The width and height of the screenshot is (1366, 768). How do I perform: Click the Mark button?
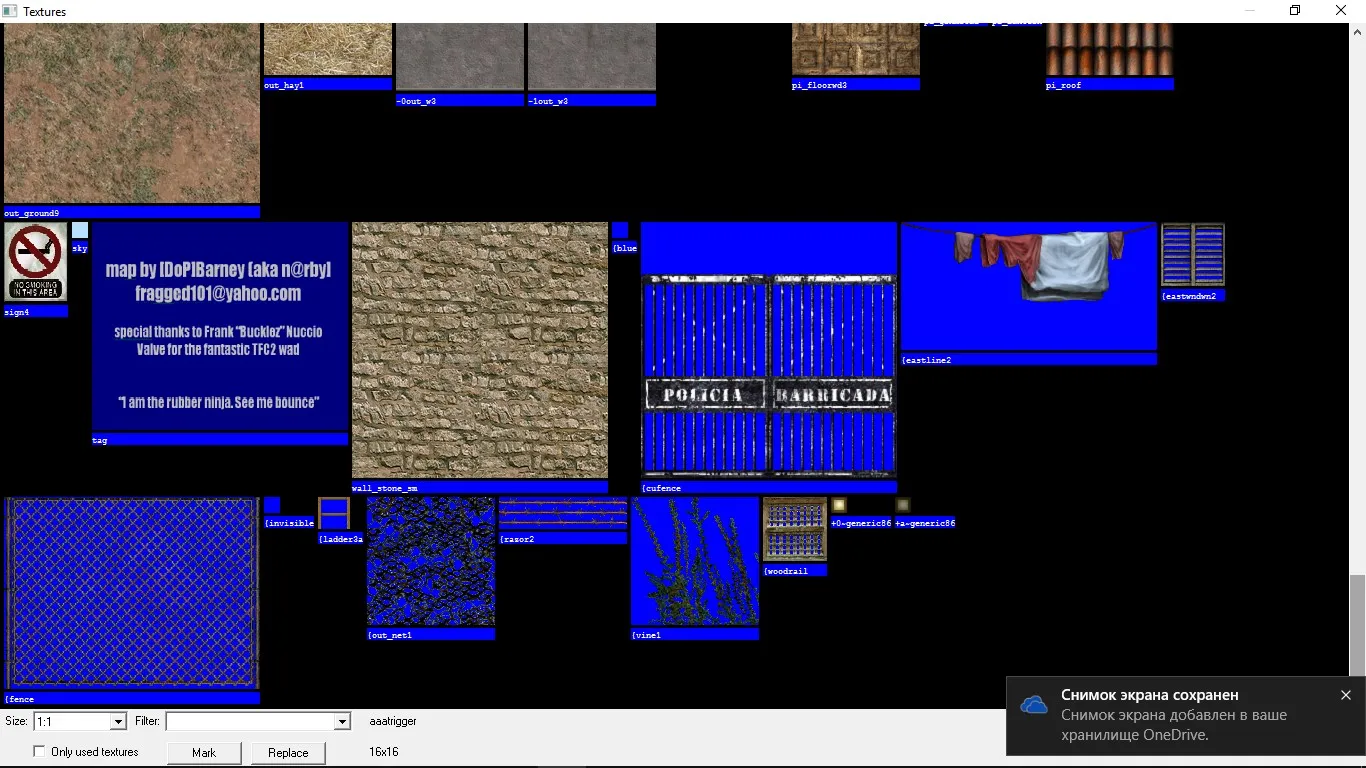coord(204,753)
